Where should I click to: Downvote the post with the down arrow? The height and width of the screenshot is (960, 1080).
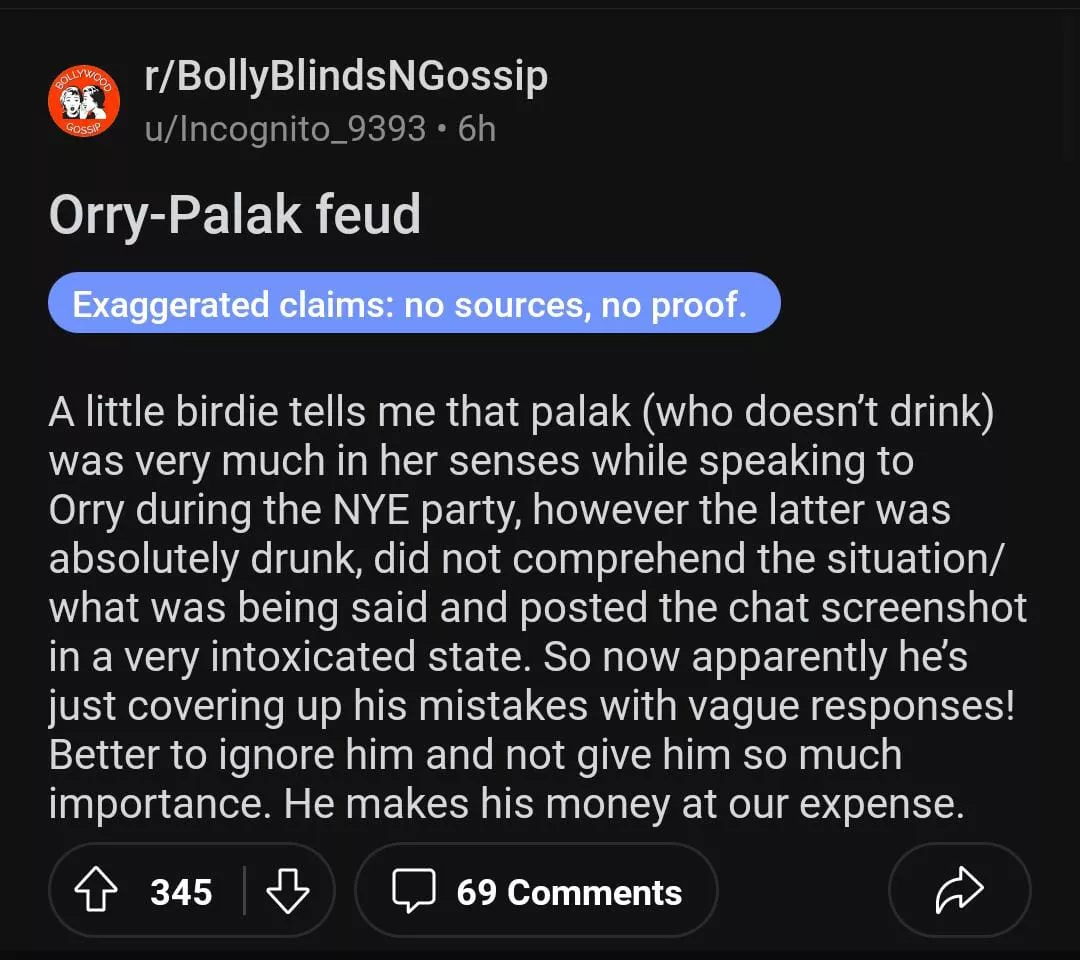(x=288, y=891)
